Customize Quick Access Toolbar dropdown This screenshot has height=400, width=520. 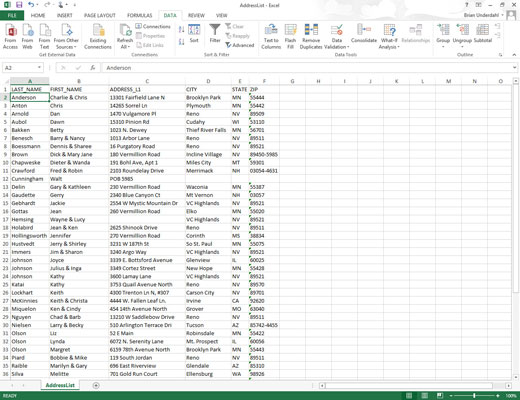click(74, 5)
